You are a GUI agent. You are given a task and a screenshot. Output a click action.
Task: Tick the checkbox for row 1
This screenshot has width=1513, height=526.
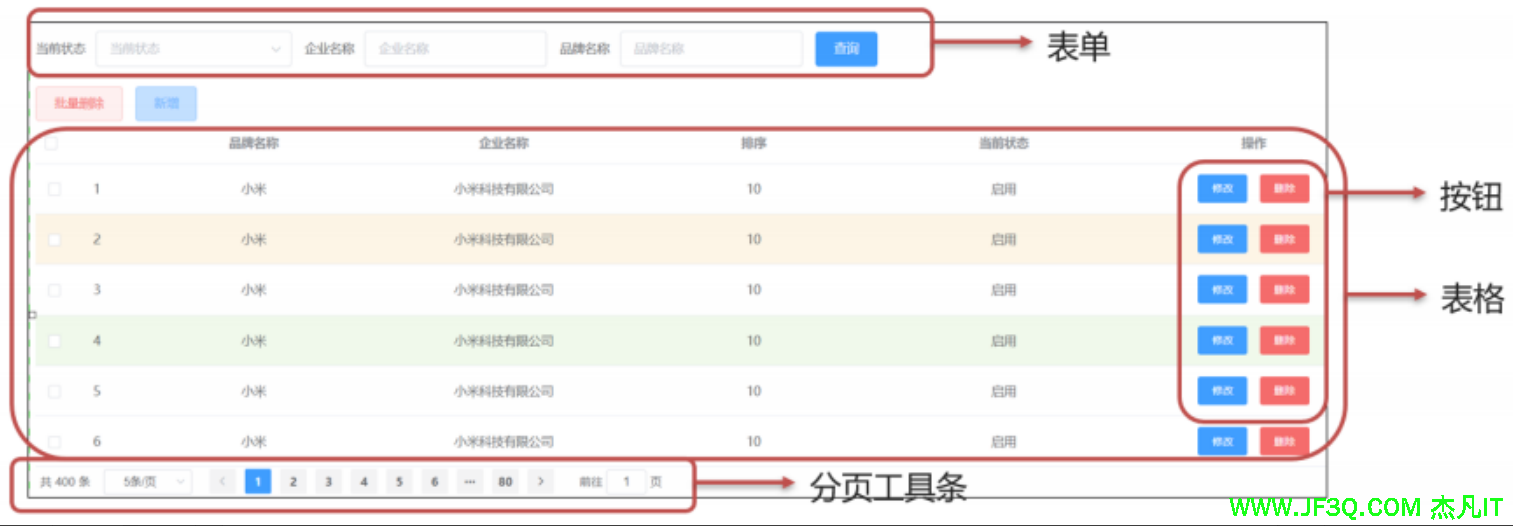54,189
